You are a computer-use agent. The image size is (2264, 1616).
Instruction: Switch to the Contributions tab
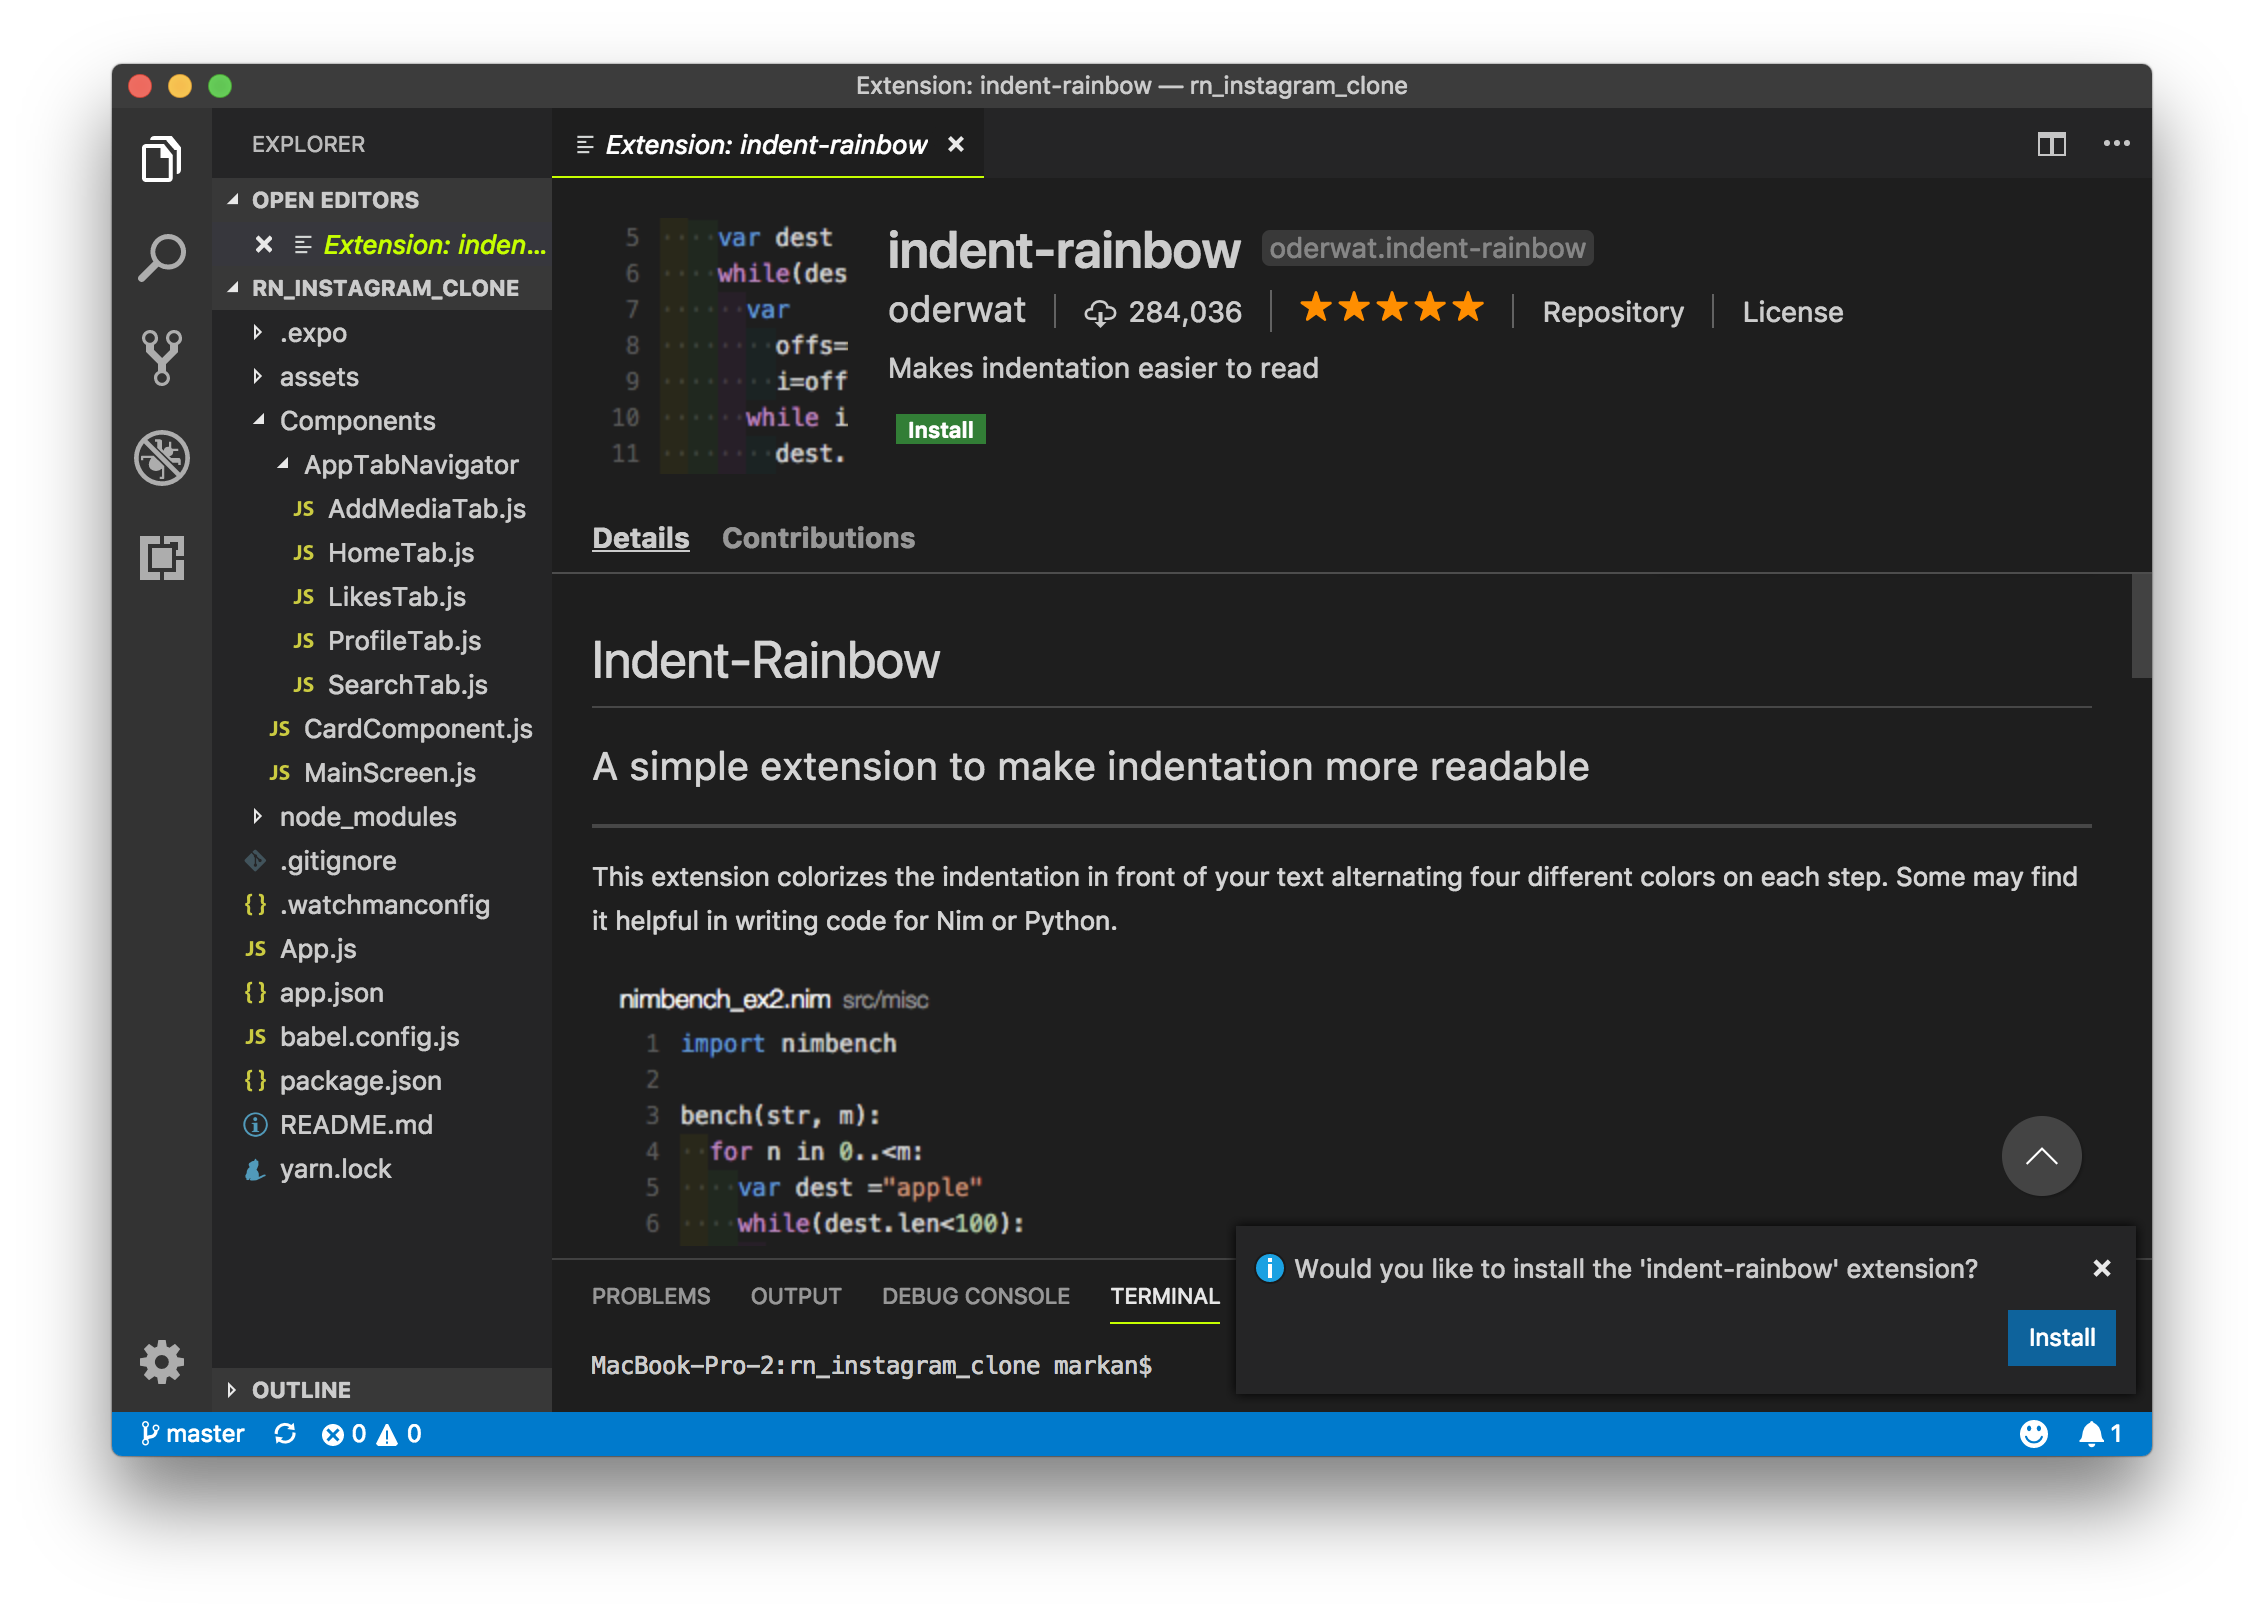click(x=818, y=538)
